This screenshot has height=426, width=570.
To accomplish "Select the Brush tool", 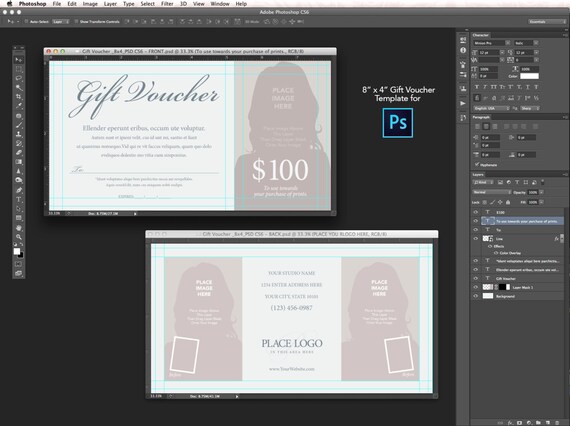I will pyautogui.click(x=19, y=125).
